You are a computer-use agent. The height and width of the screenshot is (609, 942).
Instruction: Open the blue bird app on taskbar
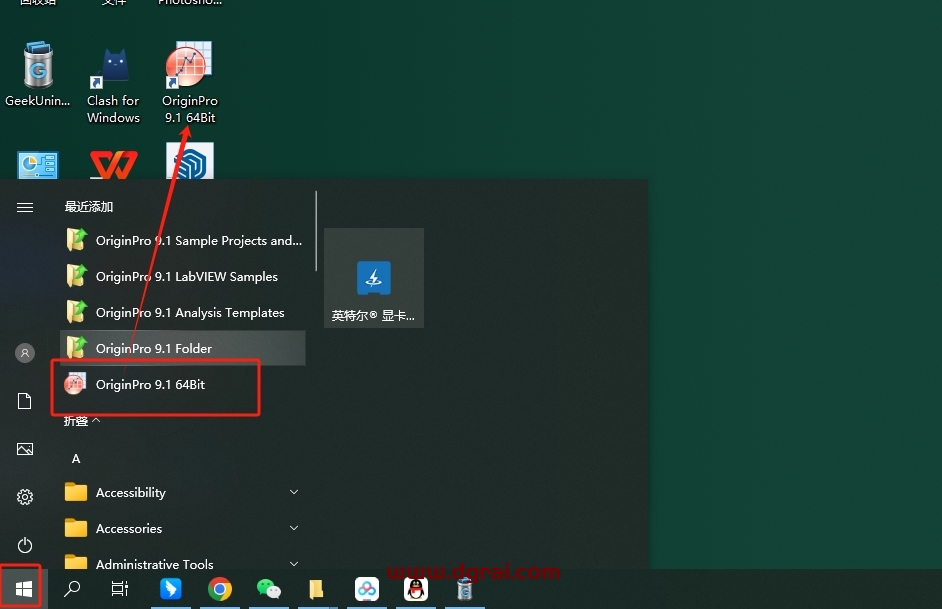pos(171,589)
